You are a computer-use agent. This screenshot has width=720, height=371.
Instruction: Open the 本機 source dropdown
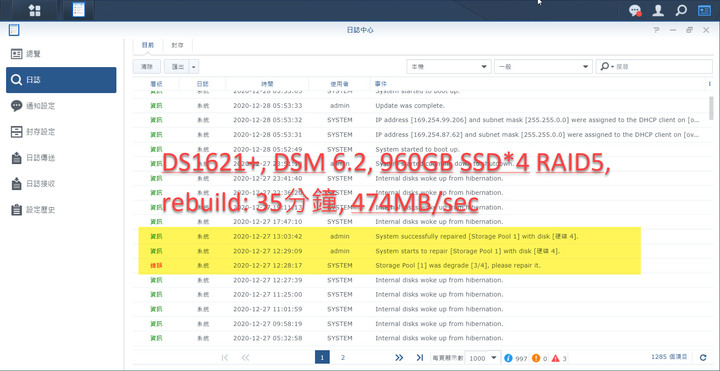(449, 67)
